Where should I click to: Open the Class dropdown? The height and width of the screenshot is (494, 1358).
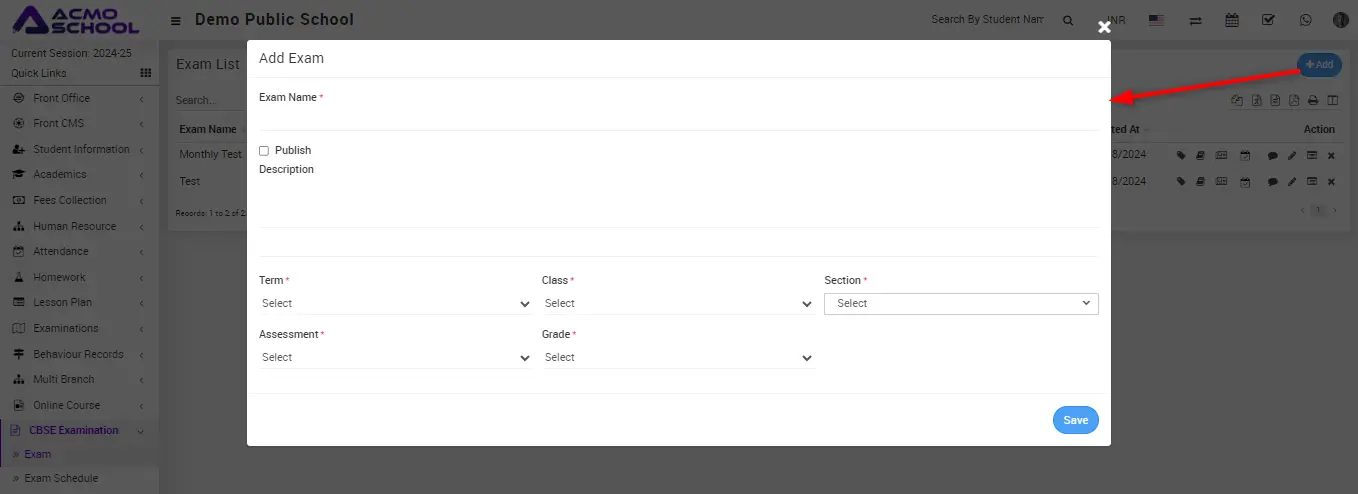point(678,303)
